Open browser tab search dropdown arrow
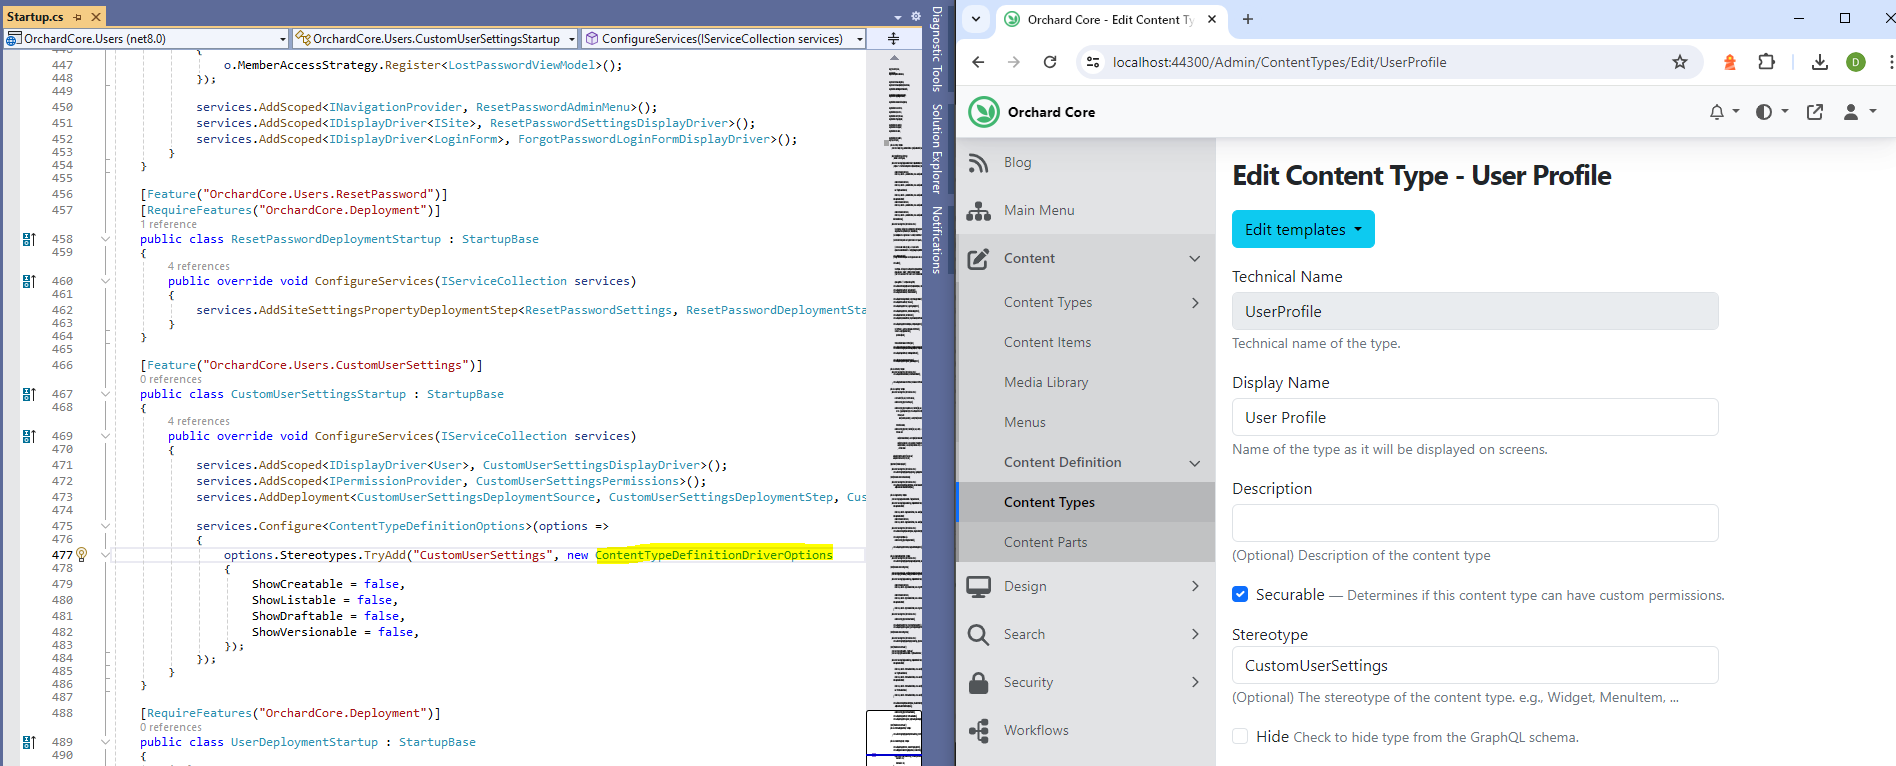Image resolution: width=1896 pixels, height=766 pixels. [x=976, y=19]
